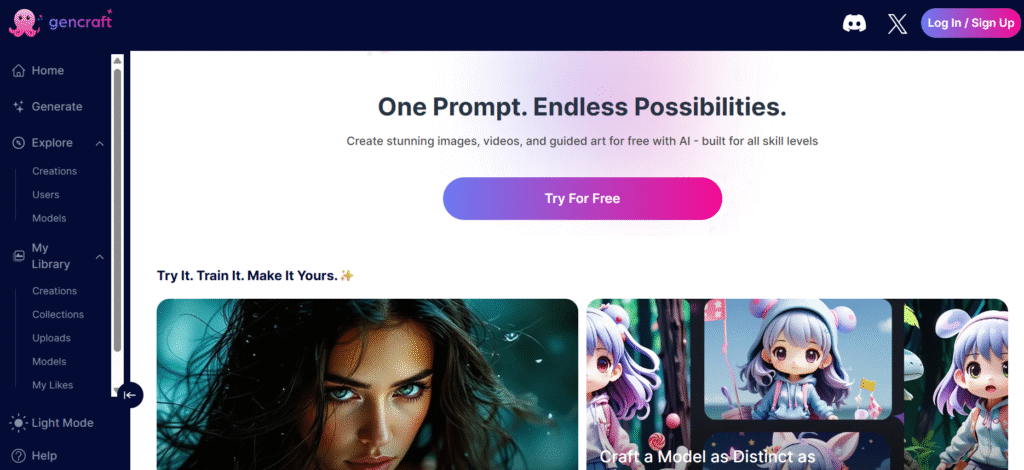Click the Log In / Sign Up button
The image size is (1024, 470).
click(970, 23)
